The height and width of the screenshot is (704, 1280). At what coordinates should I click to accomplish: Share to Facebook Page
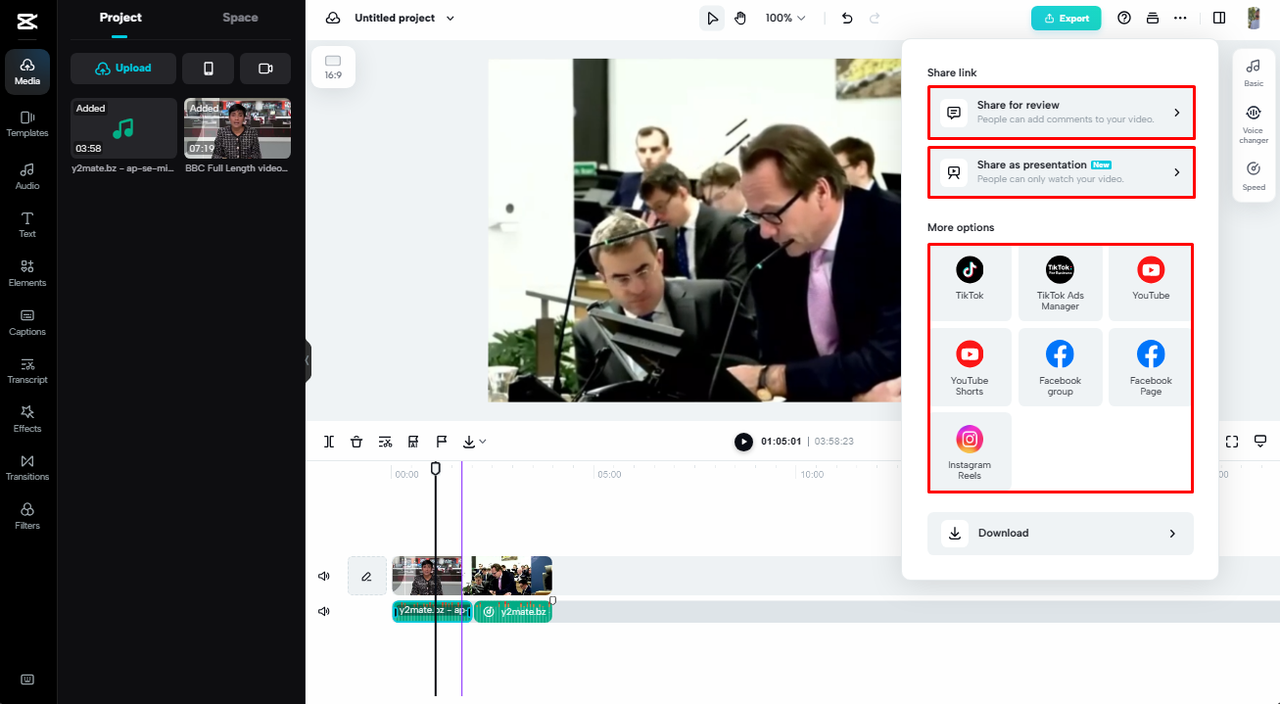click(1151, 368)
